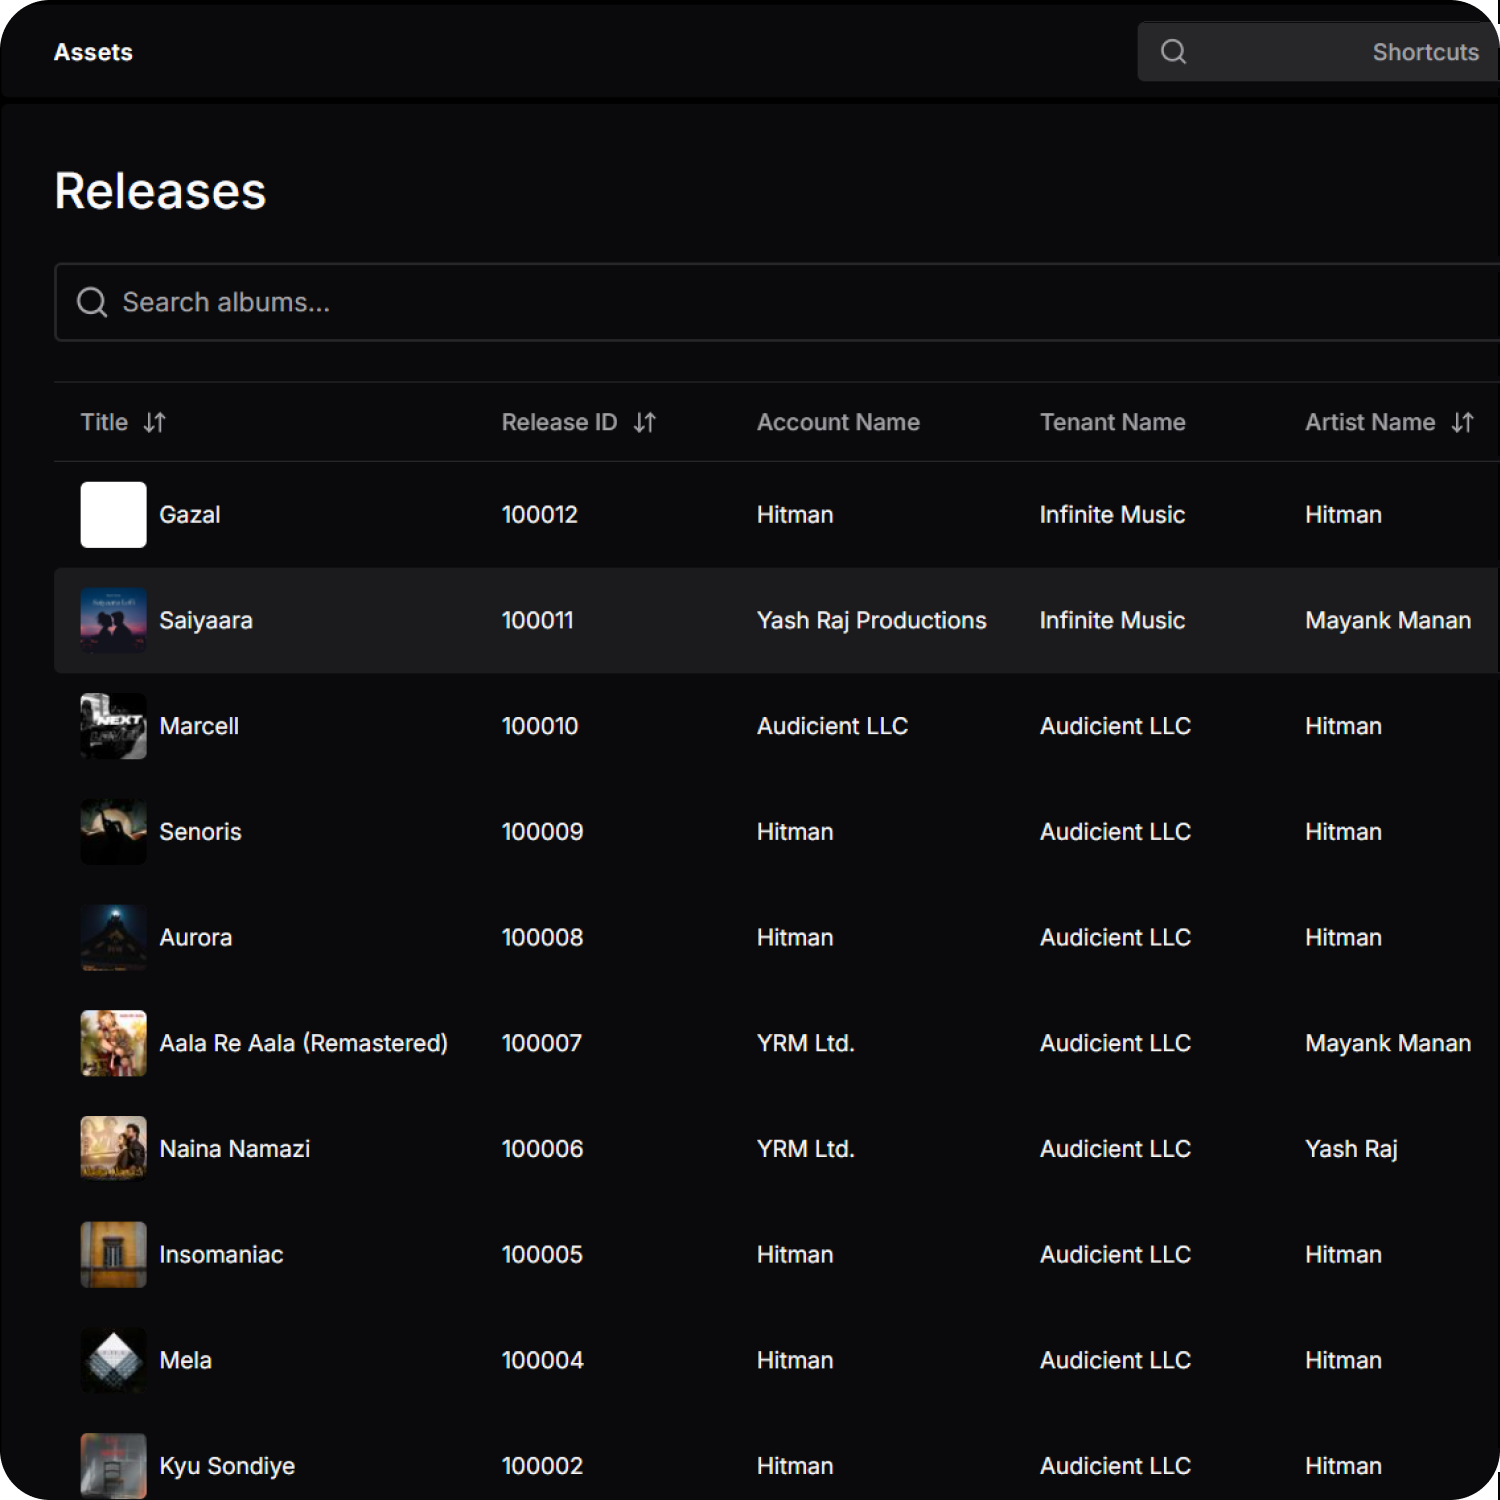1500x1500 pixels.
Task: Click the blank white cover of Gazal
Action: (113, 514)
